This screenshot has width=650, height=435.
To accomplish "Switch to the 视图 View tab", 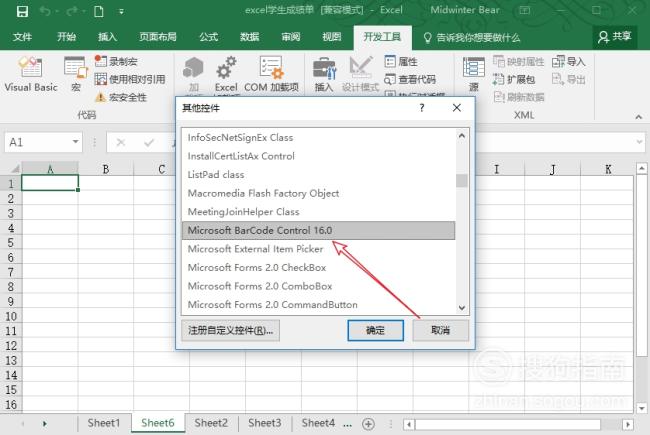I will (332, 37).
